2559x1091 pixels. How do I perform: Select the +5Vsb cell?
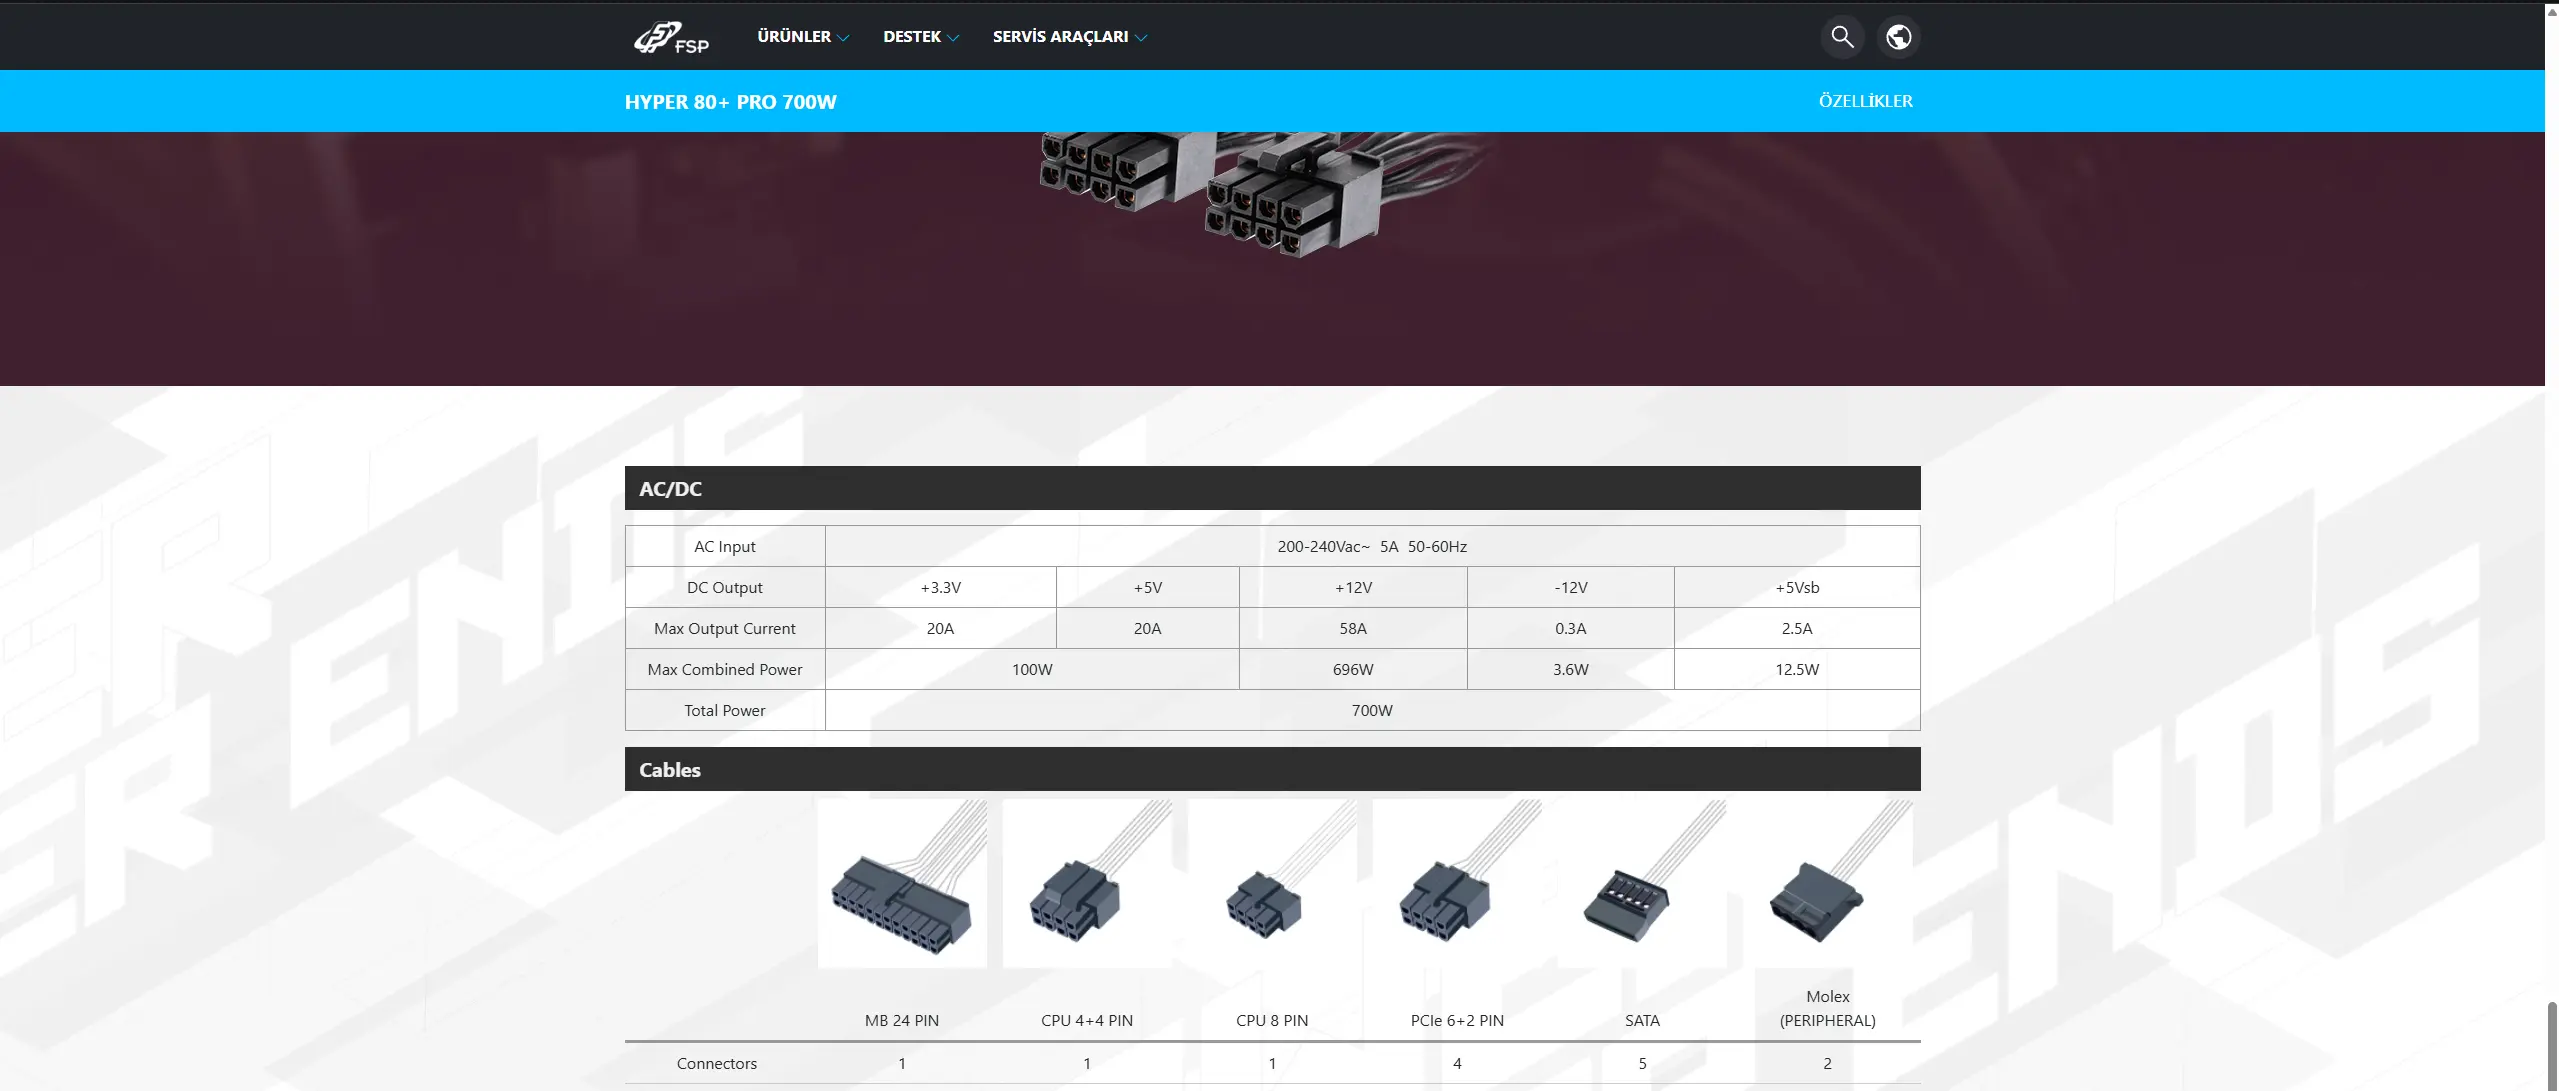point(1797,587)
